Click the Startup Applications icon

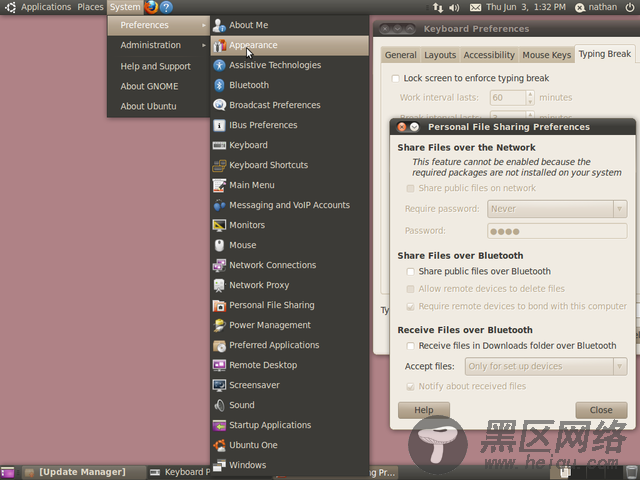point(219,425)
